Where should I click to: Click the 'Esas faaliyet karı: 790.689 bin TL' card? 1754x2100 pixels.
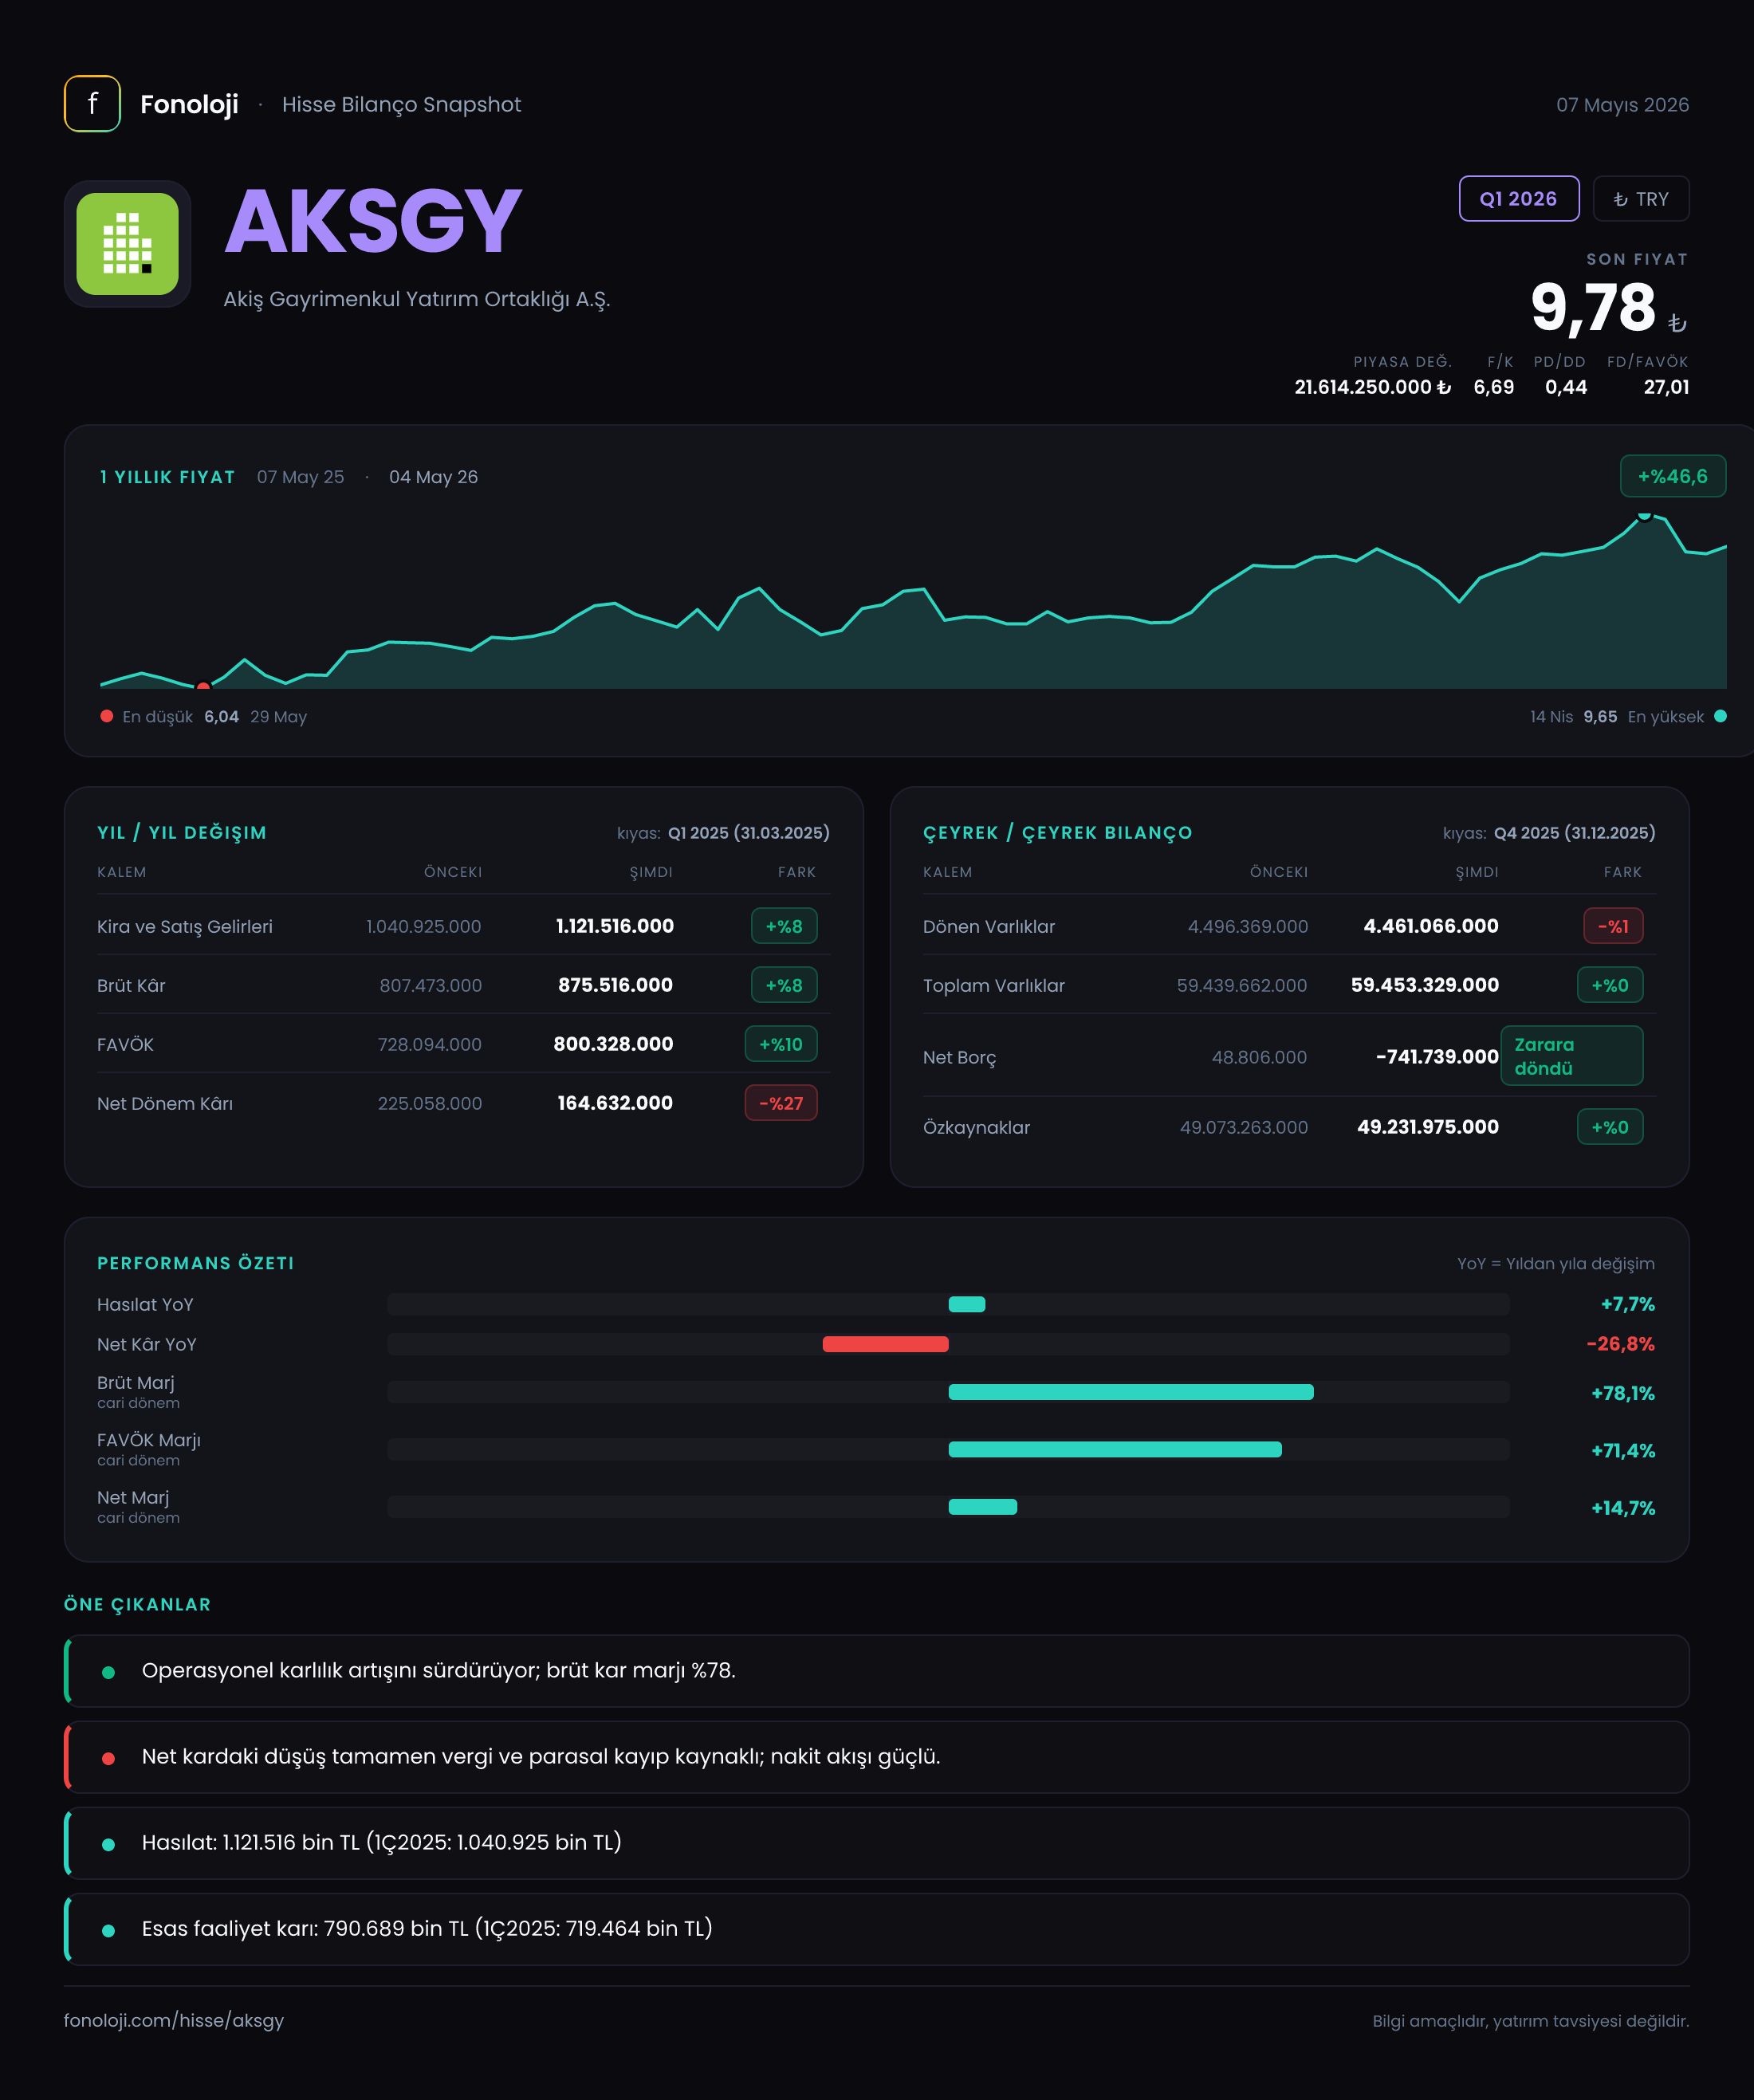[877, 1929]
